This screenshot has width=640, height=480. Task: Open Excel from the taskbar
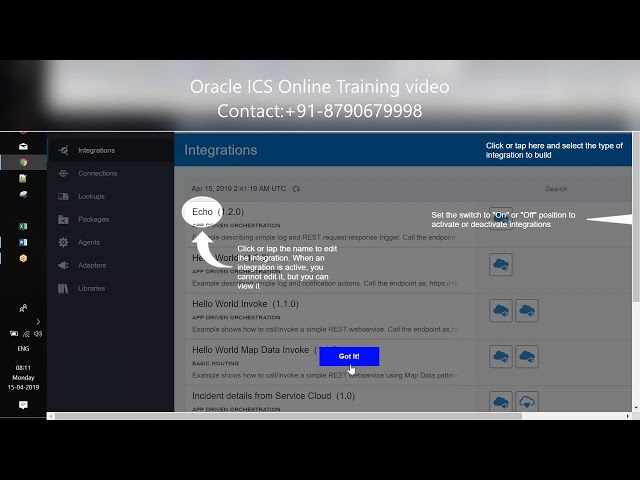coord(23,226)
